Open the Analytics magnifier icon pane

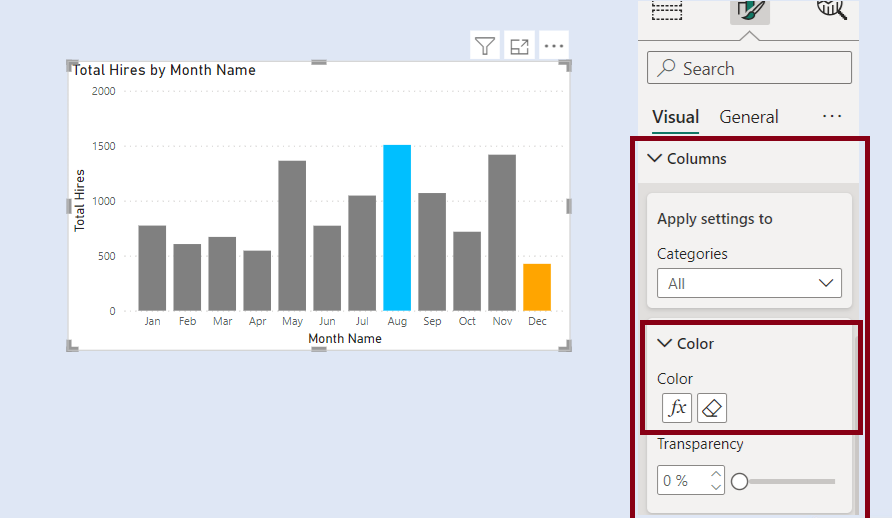pos(831,10)
